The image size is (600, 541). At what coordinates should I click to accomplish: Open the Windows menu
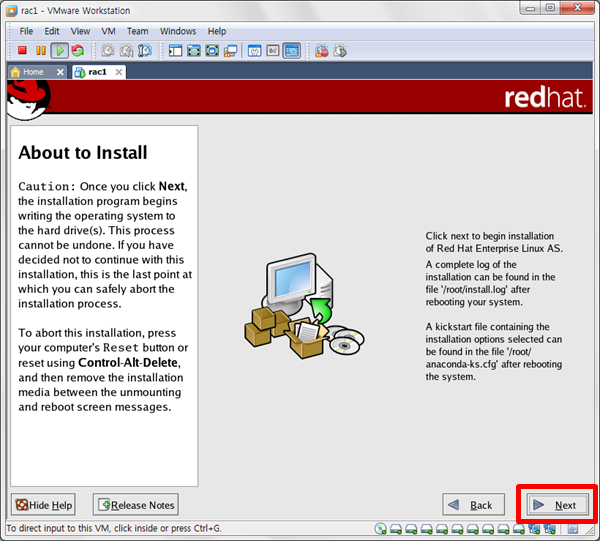[x=178, y=31]
